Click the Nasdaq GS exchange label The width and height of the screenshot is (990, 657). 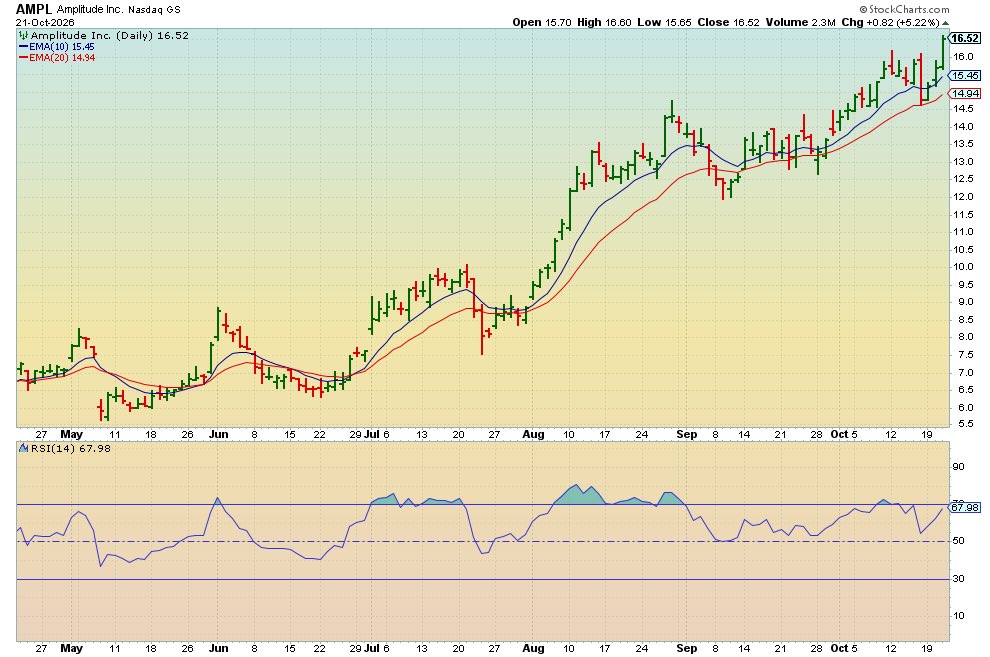coord(154,9)
